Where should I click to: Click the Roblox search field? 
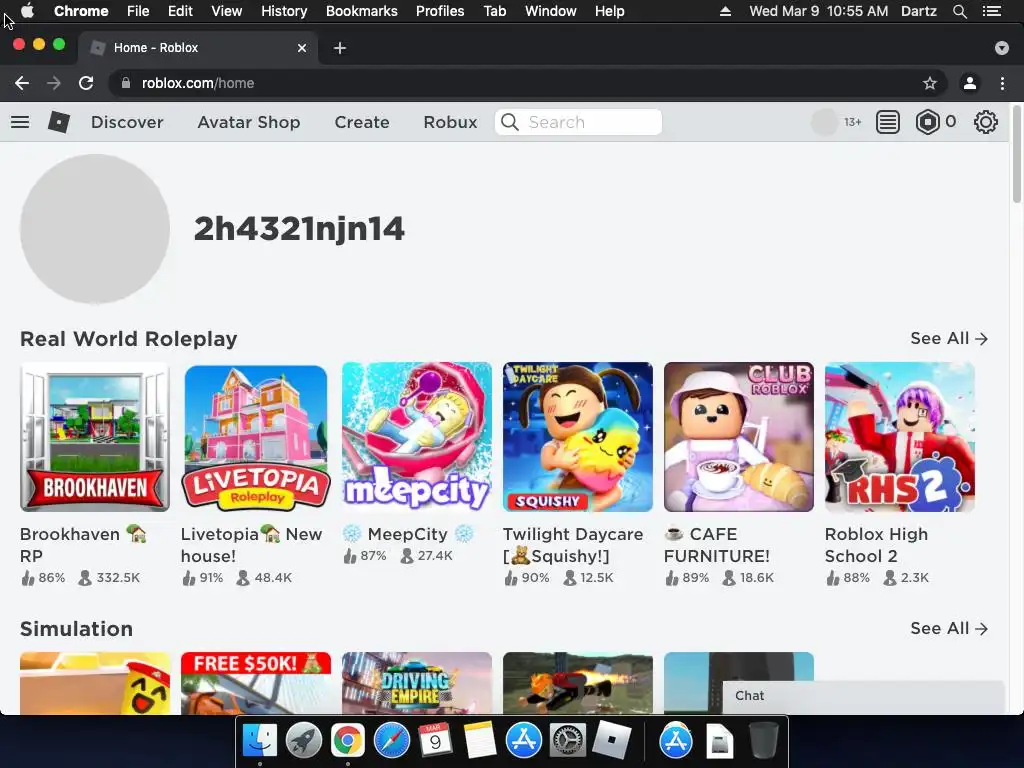(578, 122)
